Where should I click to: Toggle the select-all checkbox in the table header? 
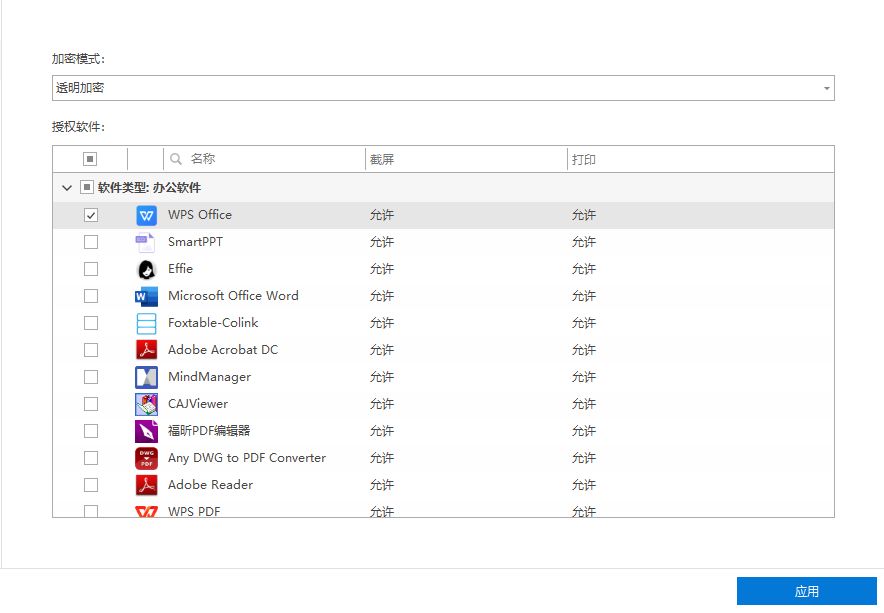click(90, 159)
